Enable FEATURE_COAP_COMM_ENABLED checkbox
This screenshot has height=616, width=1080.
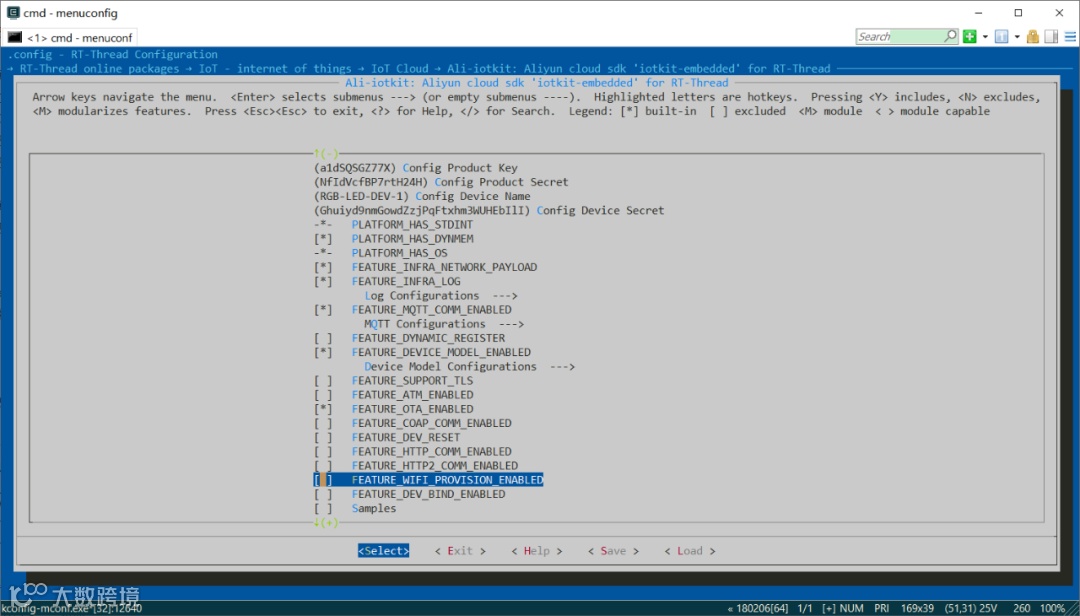click(x=323, y=423)
